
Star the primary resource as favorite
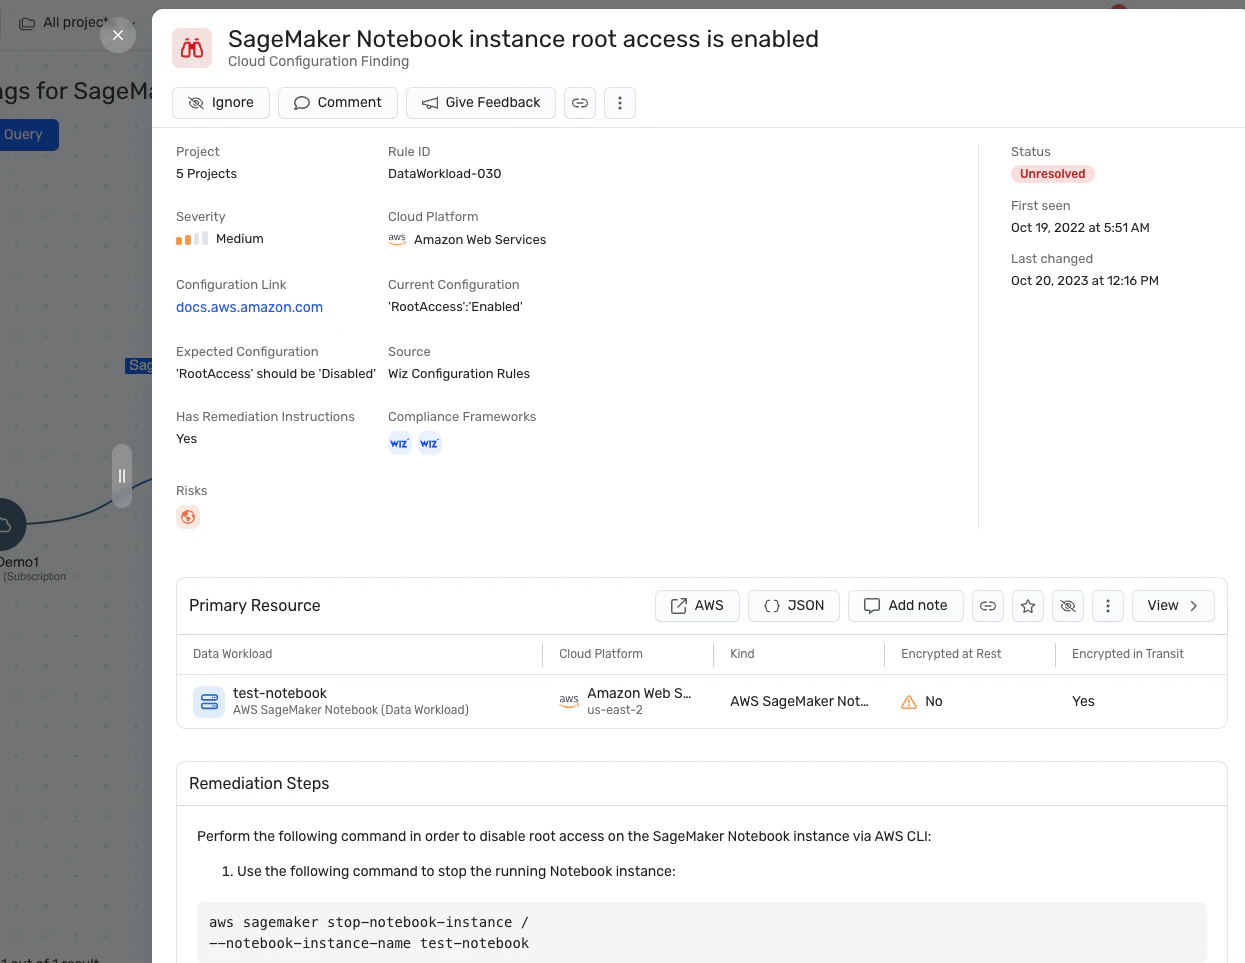click(1028, 606)
